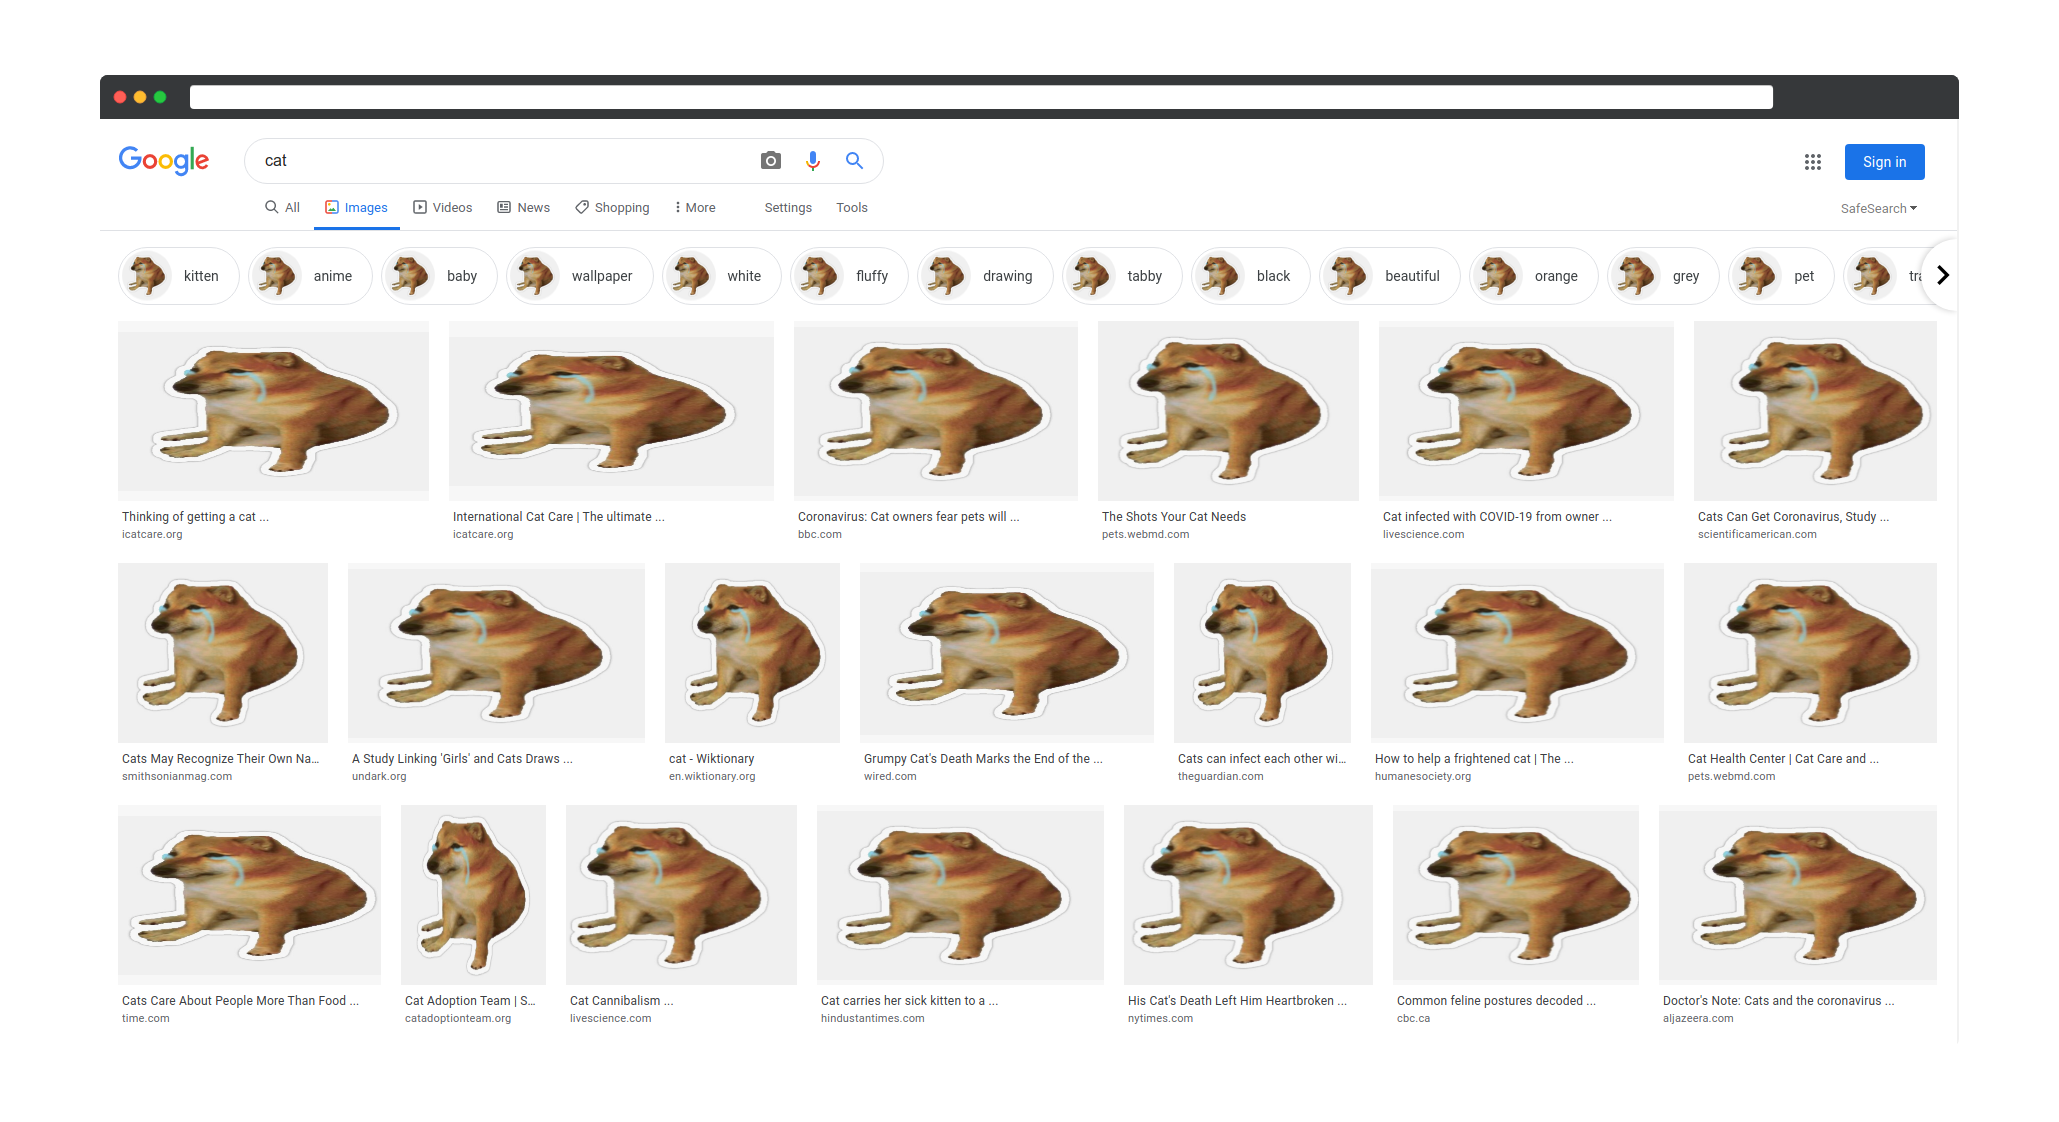Select the tabby filter chip
The image size is (2059, 1122).
click(x=1122, y=276)
